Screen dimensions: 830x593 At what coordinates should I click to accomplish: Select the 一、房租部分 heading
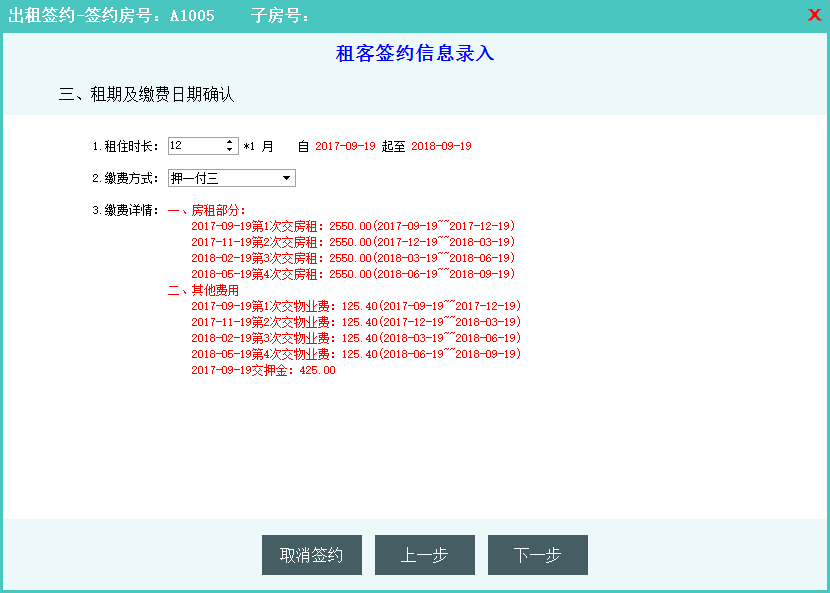(x=206, y=210)
